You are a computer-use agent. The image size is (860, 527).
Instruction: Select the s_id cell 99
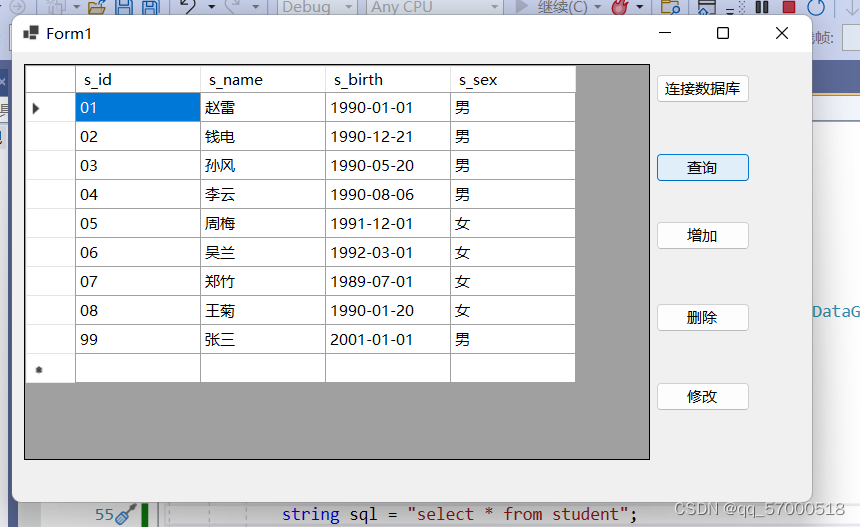point(138,340)
